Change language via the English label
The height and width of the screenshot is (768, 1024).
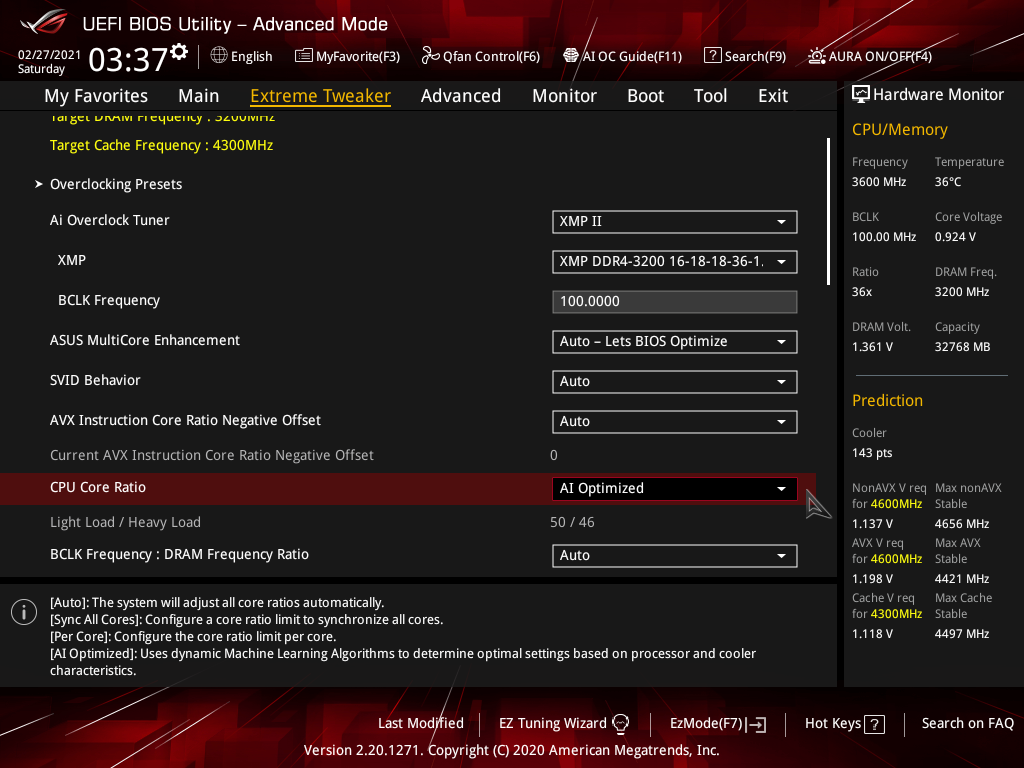(x=251, y=56)
